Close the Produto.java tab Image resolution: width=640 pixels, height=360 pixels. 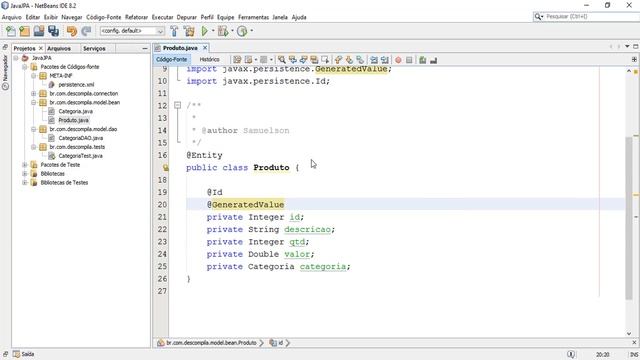205,48
